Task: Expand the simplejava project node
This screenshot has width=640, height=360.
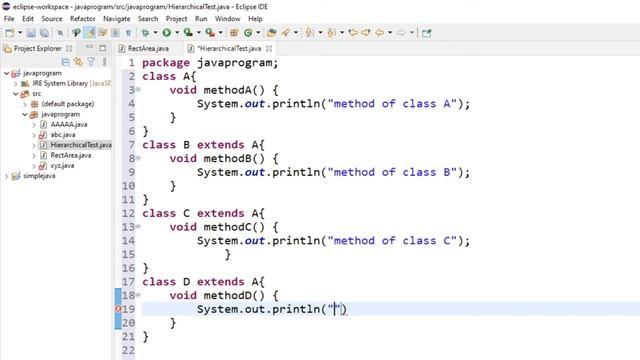Action: [6, 176]
